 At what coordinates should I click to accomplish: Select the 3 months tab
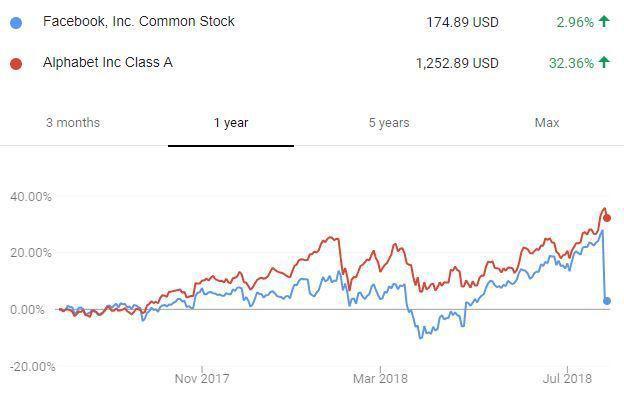73,123
